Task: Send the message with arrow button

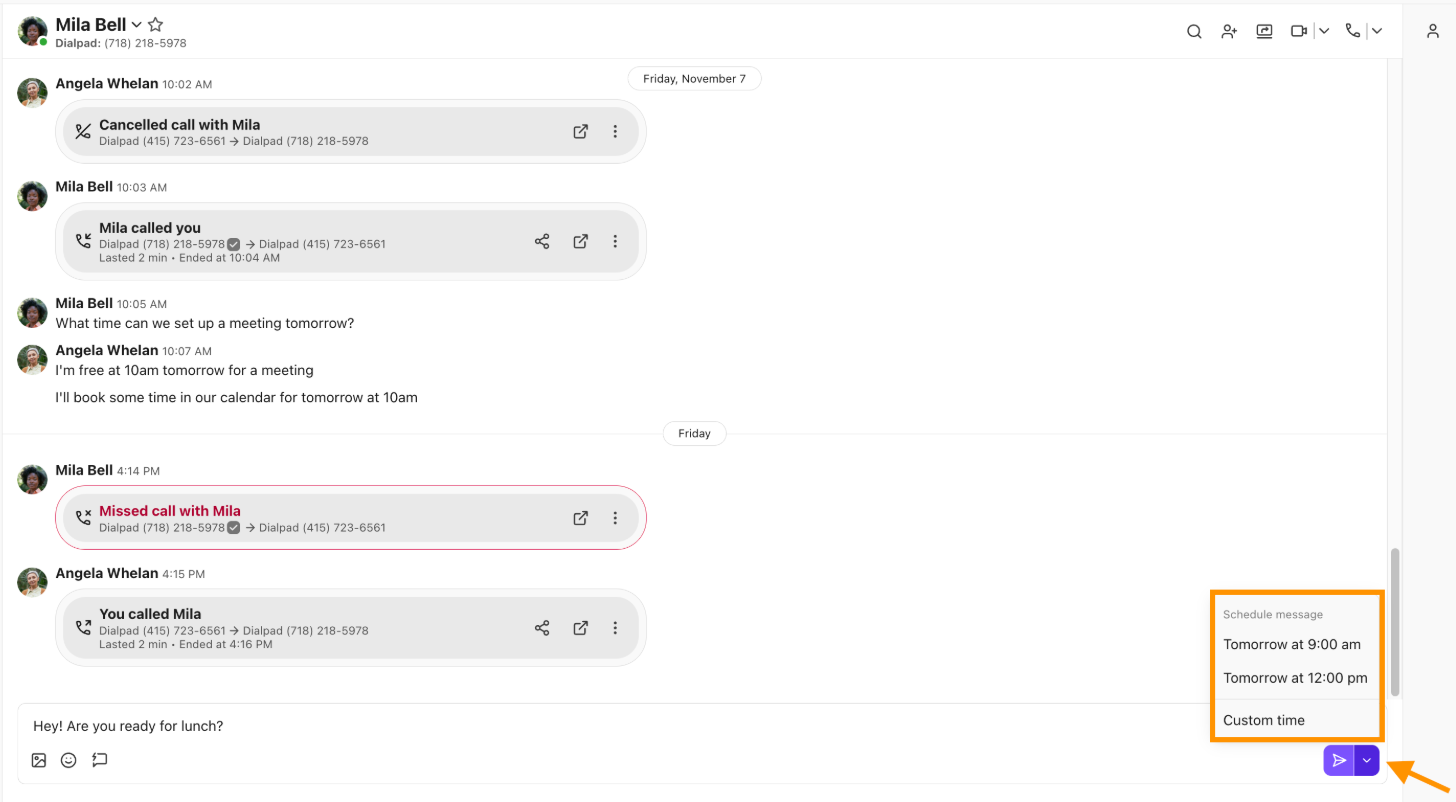Action: [x=1339, y=761]
